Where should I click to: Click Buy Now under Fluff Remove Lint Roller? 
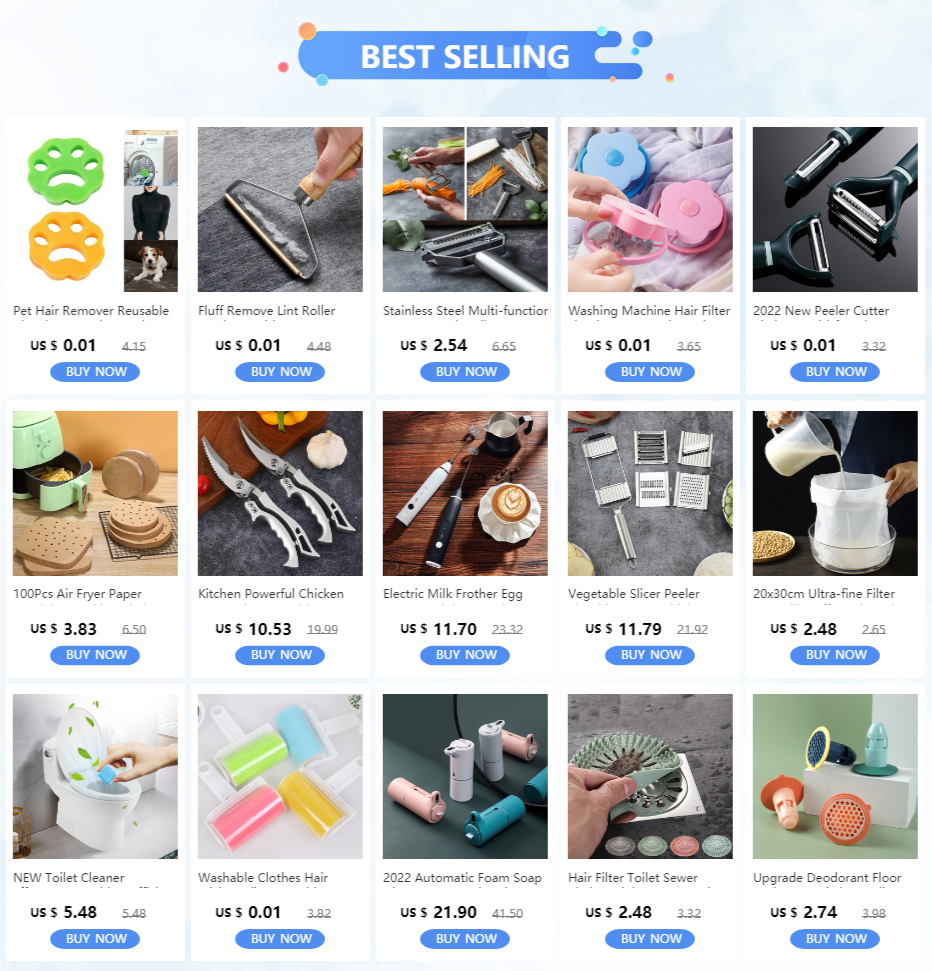(280, 372)
